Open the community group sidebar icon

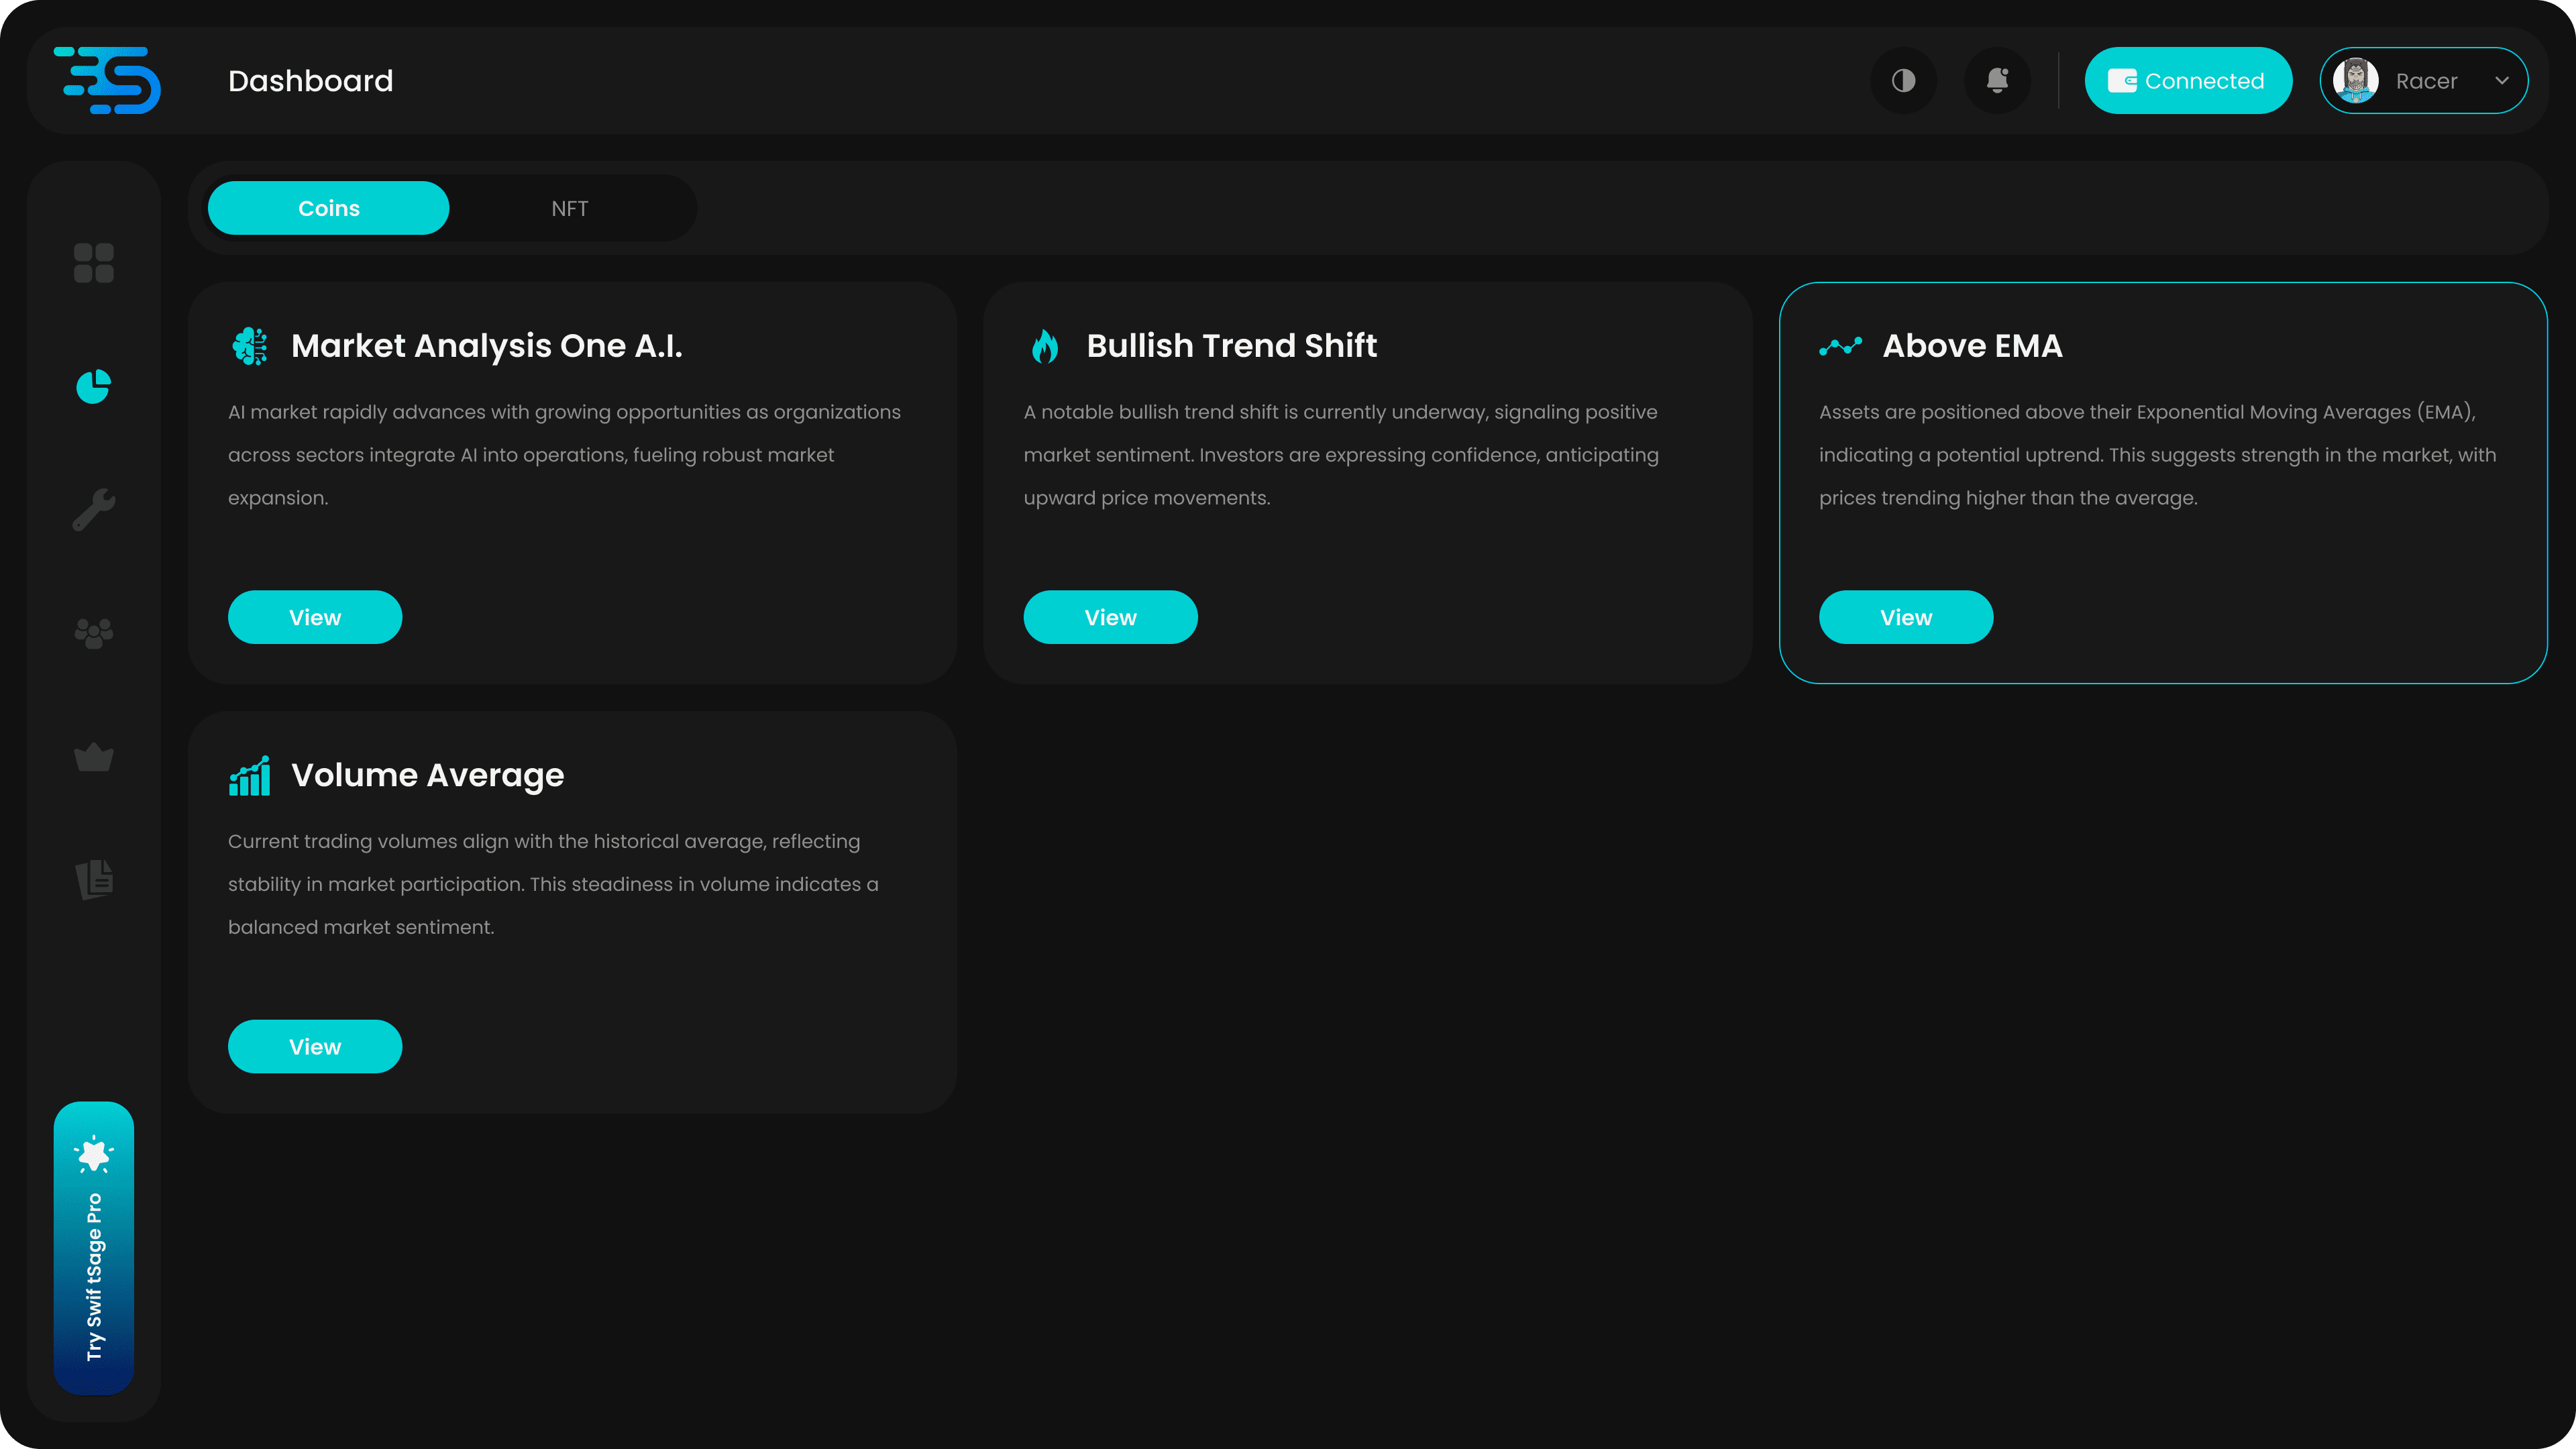click(x=94, y=633)
